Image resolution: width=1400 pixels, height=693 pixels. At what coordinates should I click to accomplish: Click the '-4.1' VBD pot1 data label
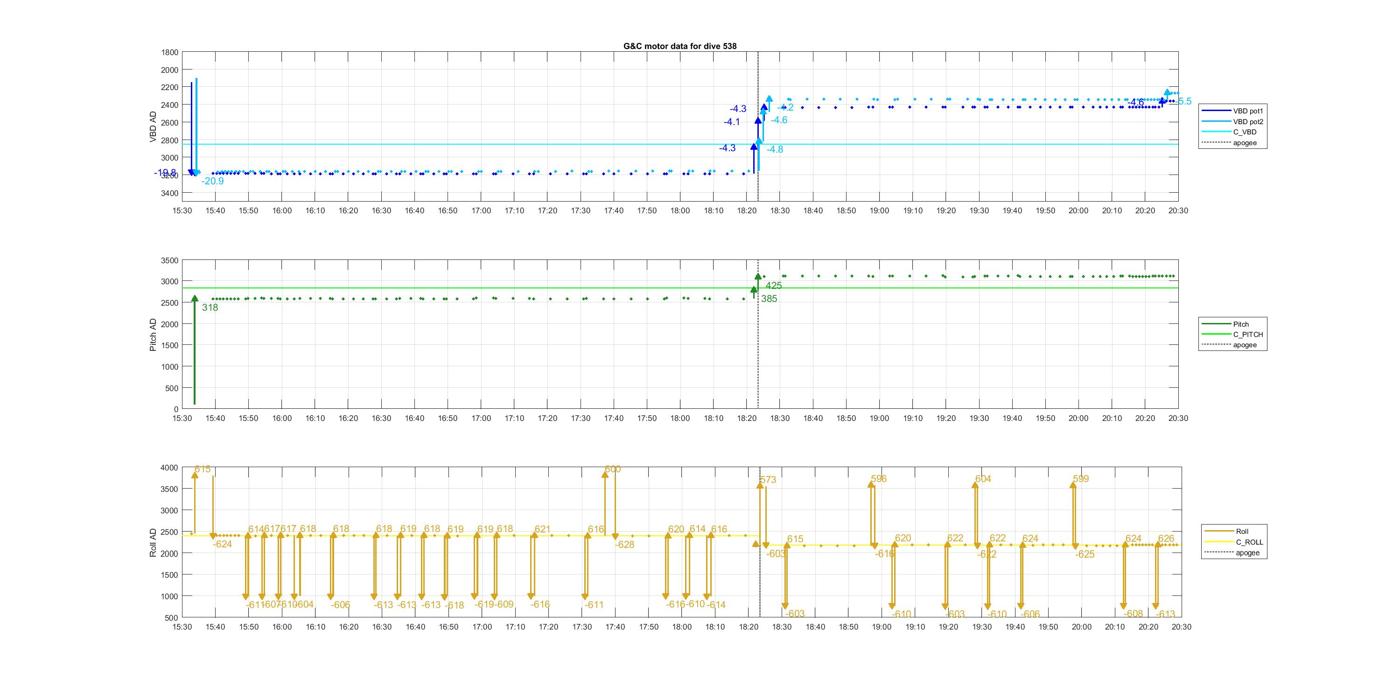(732, 122)
